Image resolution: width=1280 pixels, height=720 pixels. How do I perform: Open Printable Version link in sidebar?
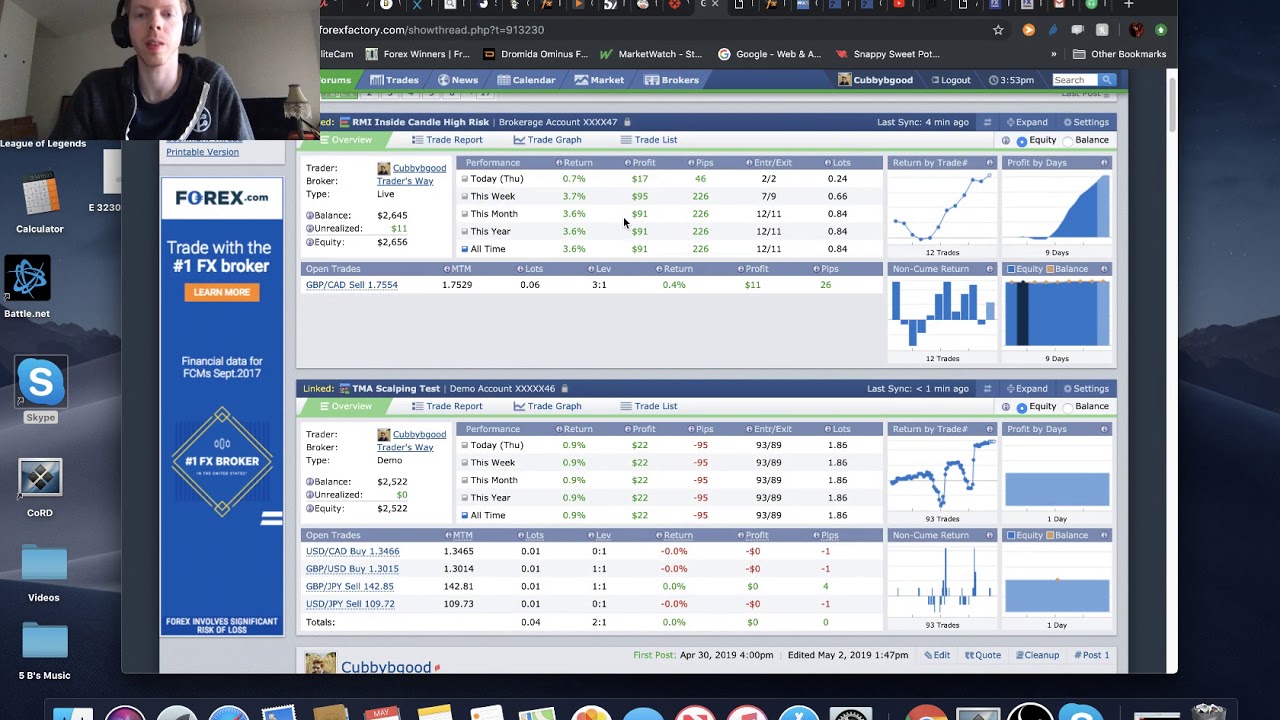tap(202, 152)
